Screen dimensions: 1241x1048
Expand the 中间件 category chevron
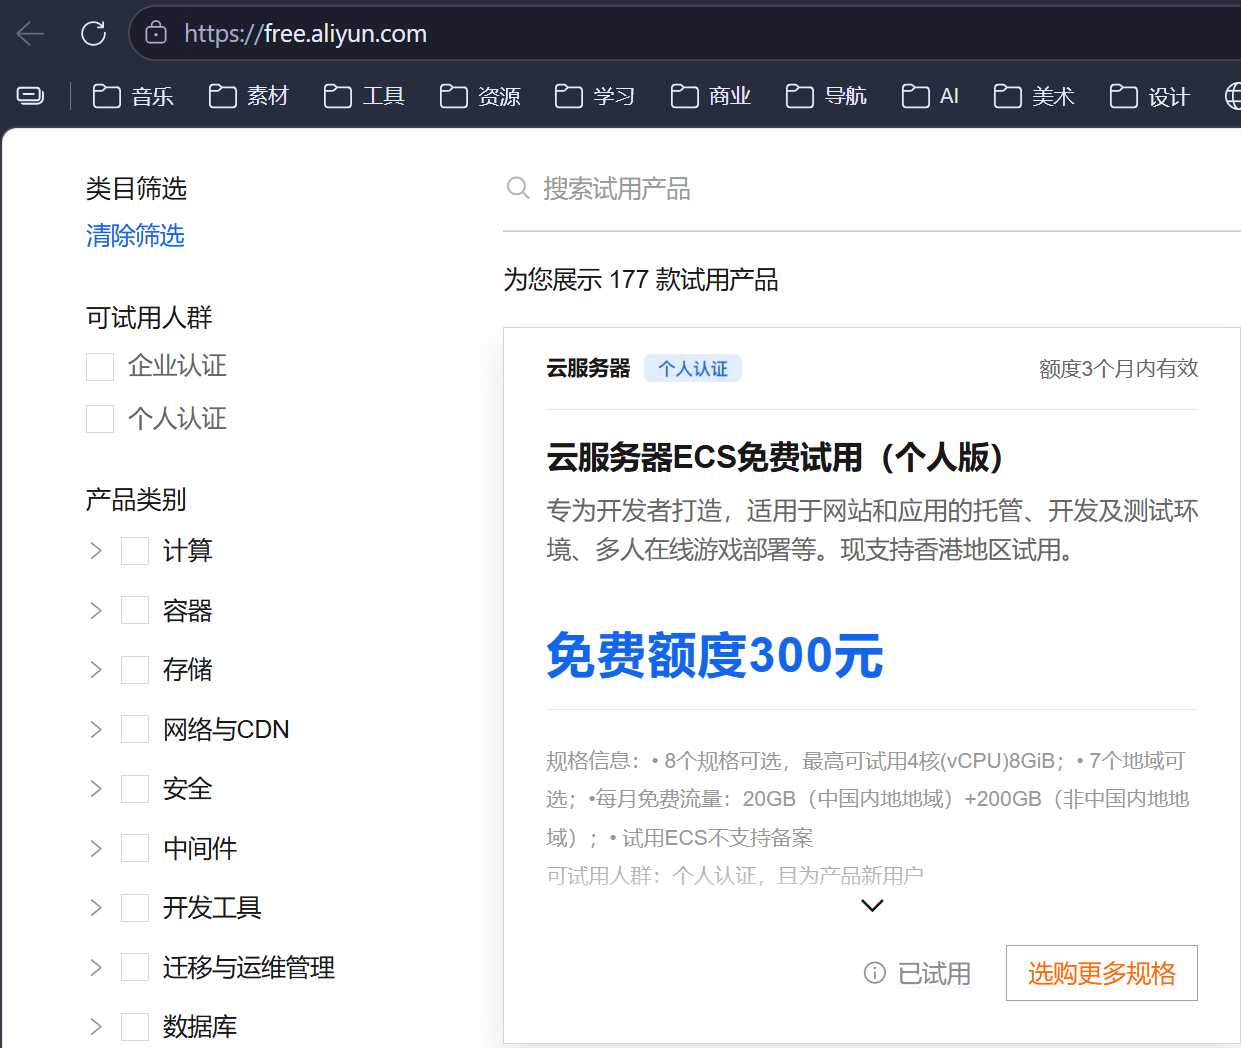tap(96, 848)
